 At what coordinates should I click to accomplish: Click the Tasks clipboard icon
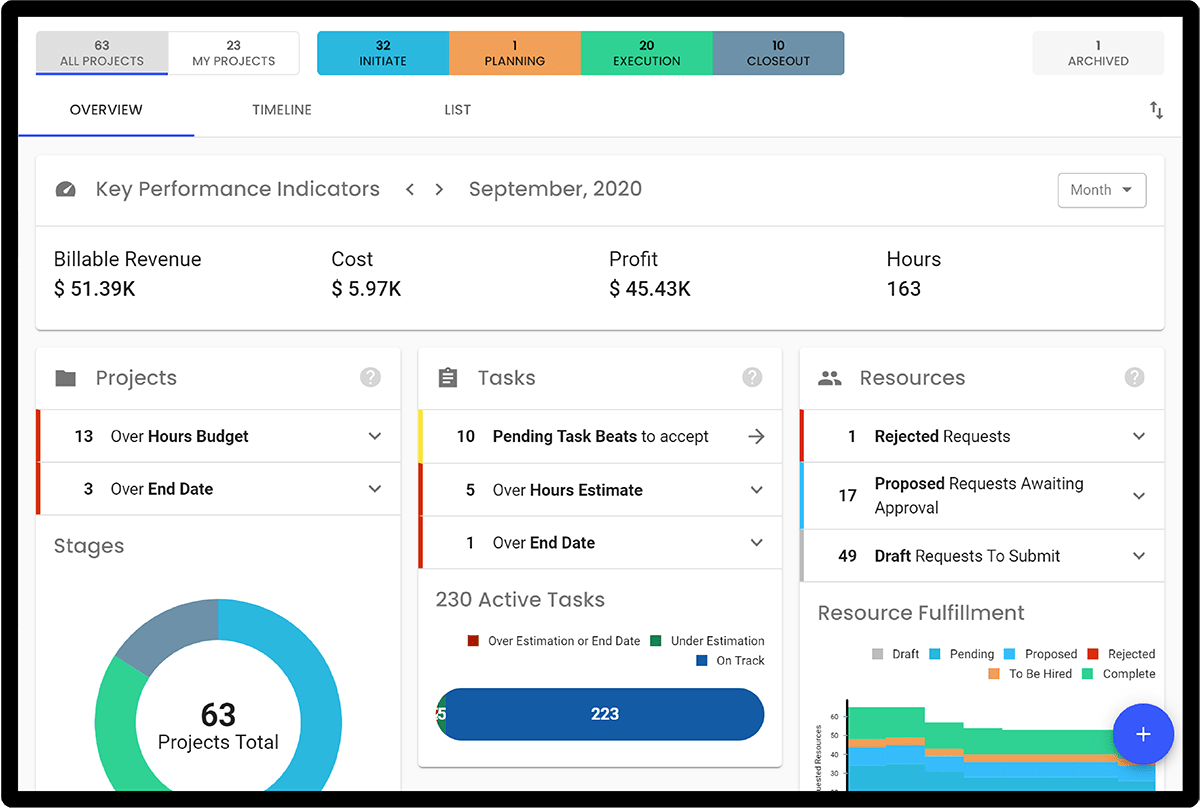click(x=448, y=378)
